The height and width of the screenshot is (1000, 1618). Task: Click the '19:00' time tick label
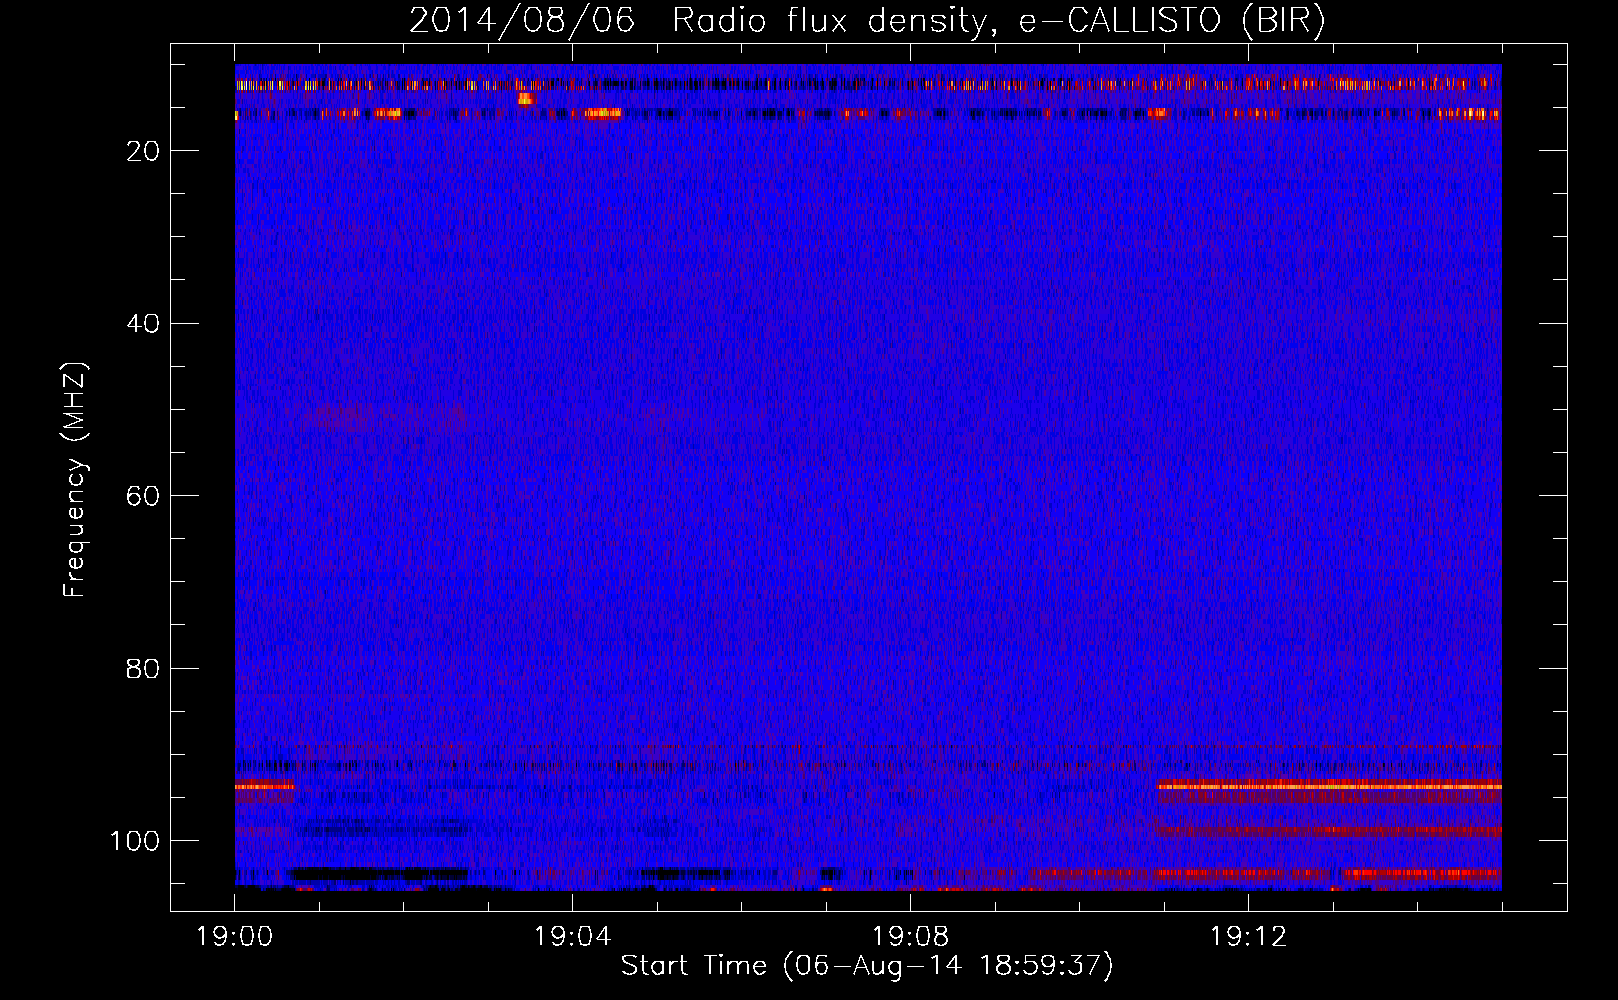click(235, 937)
